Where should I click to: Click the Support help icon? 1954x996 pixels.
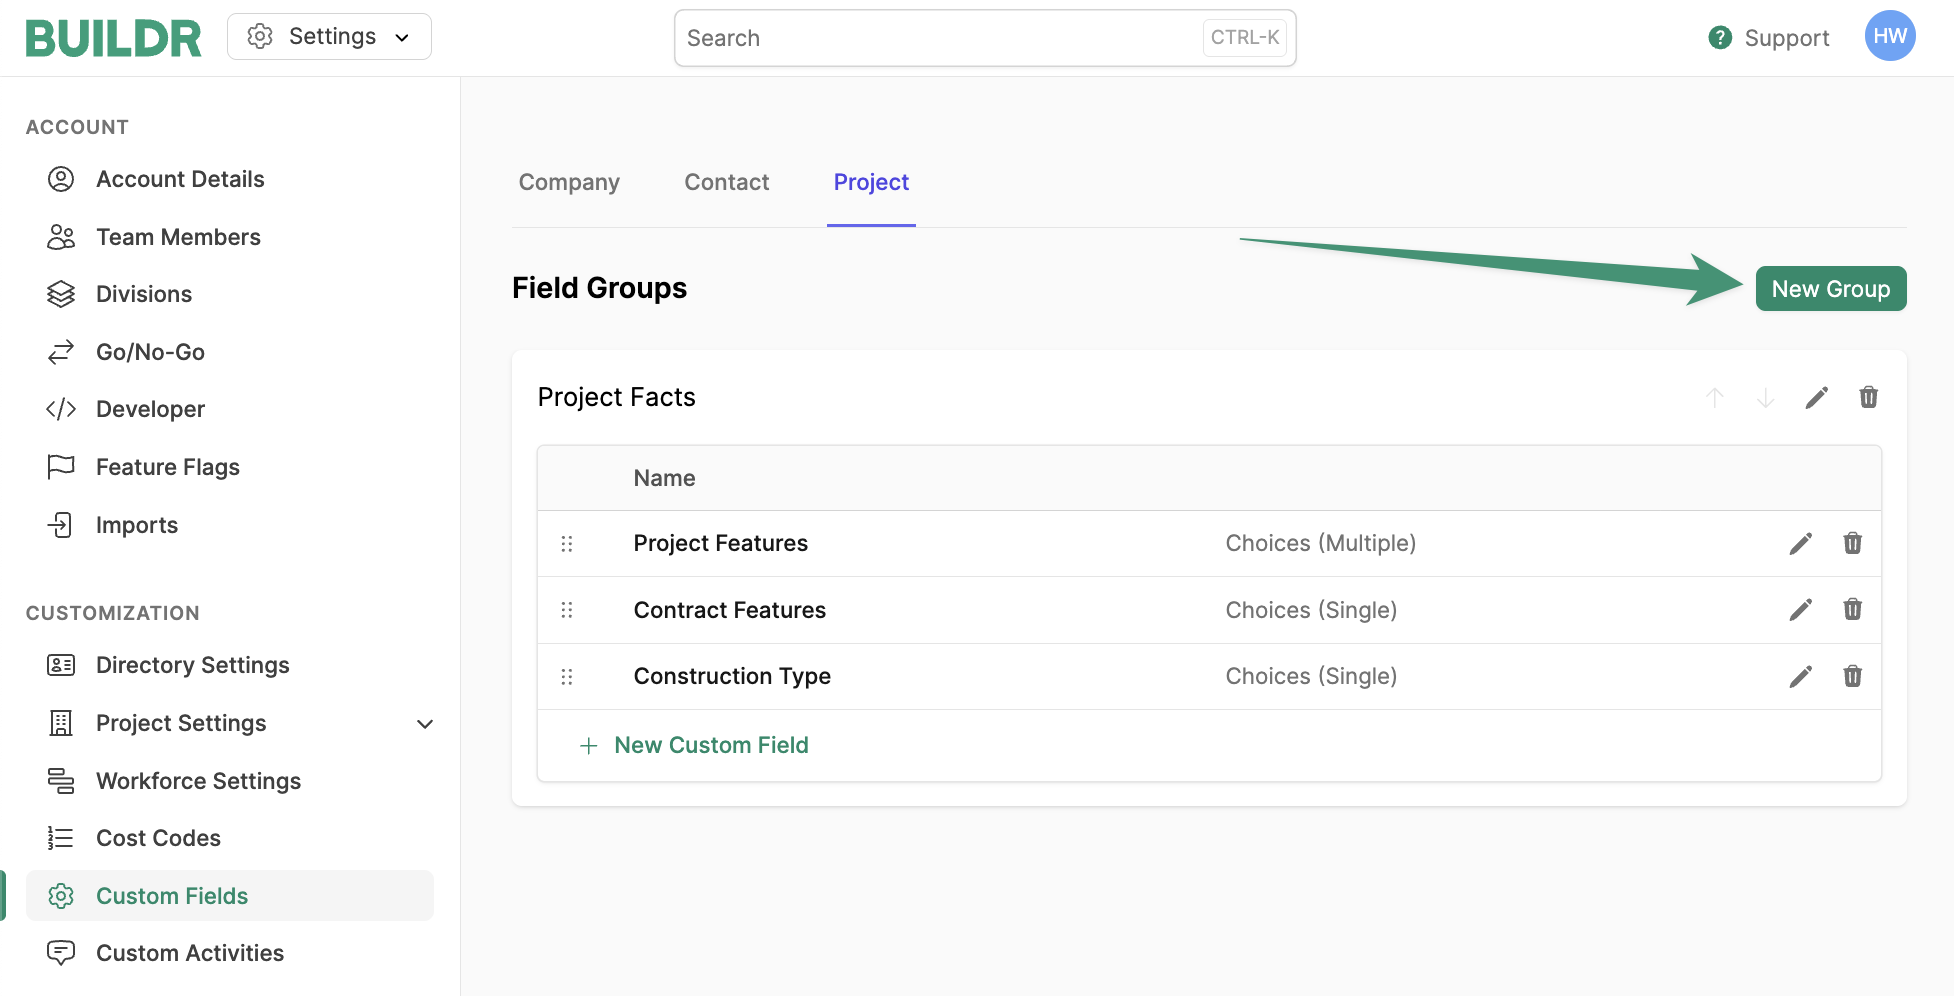(1720, 38)
